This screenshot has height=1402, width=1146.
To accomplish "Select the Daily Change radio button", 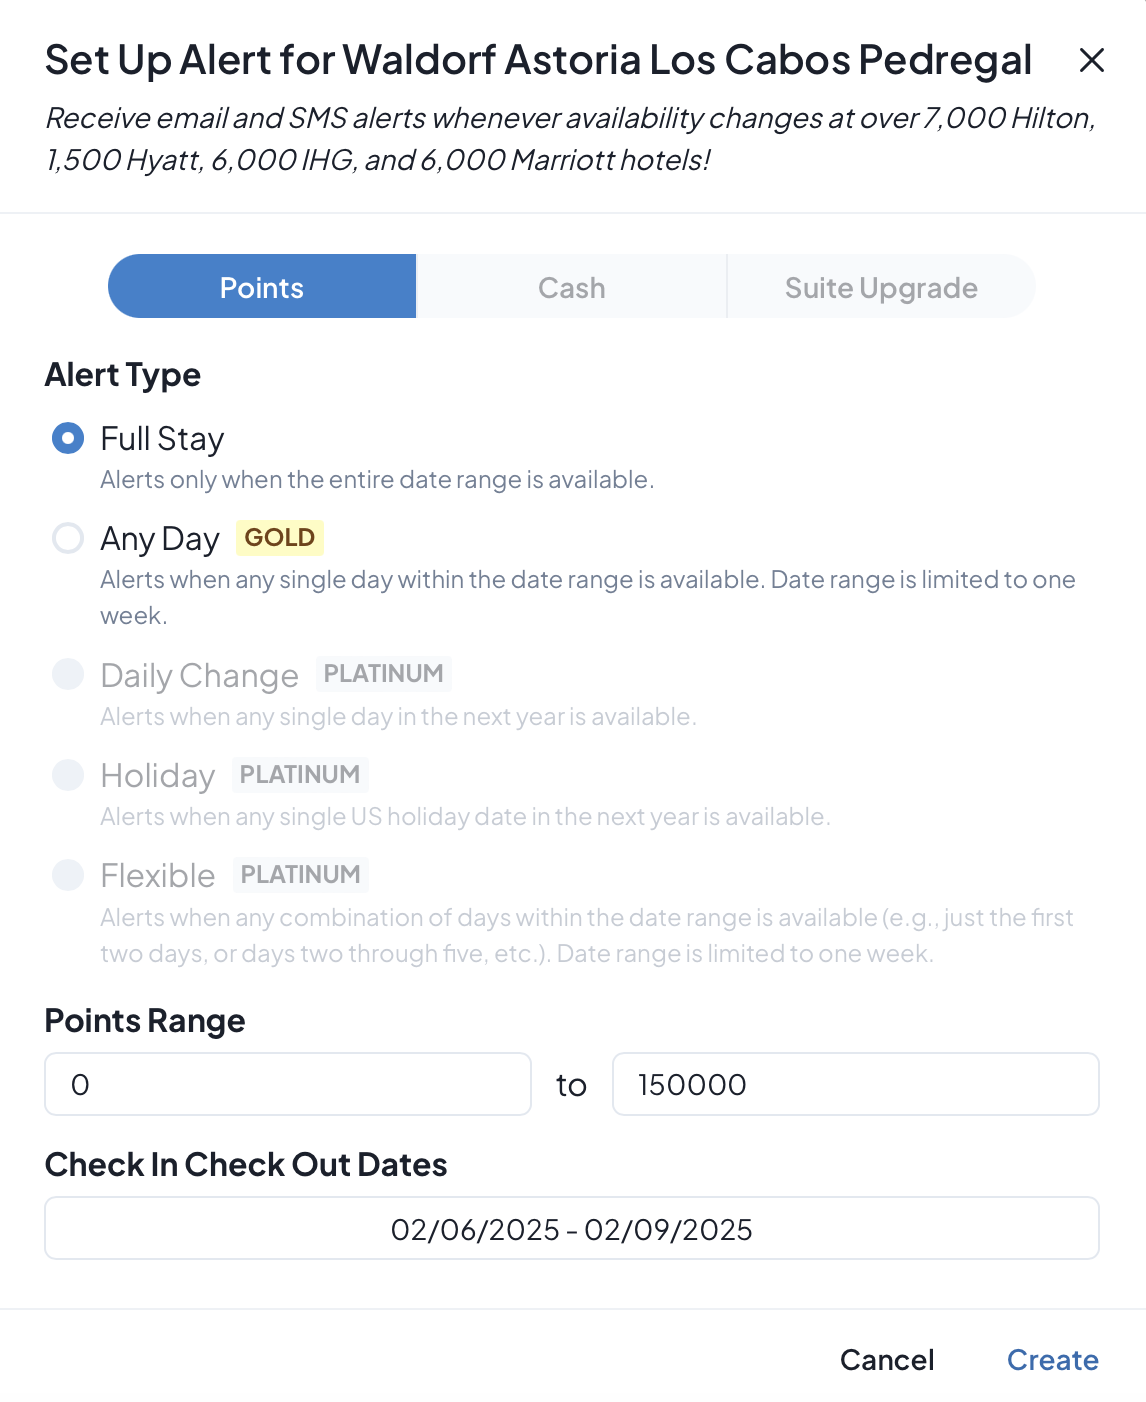I will point(68,674).
